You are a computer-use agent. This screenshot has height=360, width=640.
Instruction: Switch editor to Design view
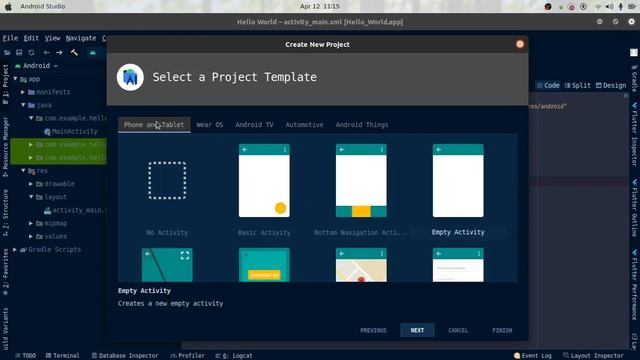[611, 85]
